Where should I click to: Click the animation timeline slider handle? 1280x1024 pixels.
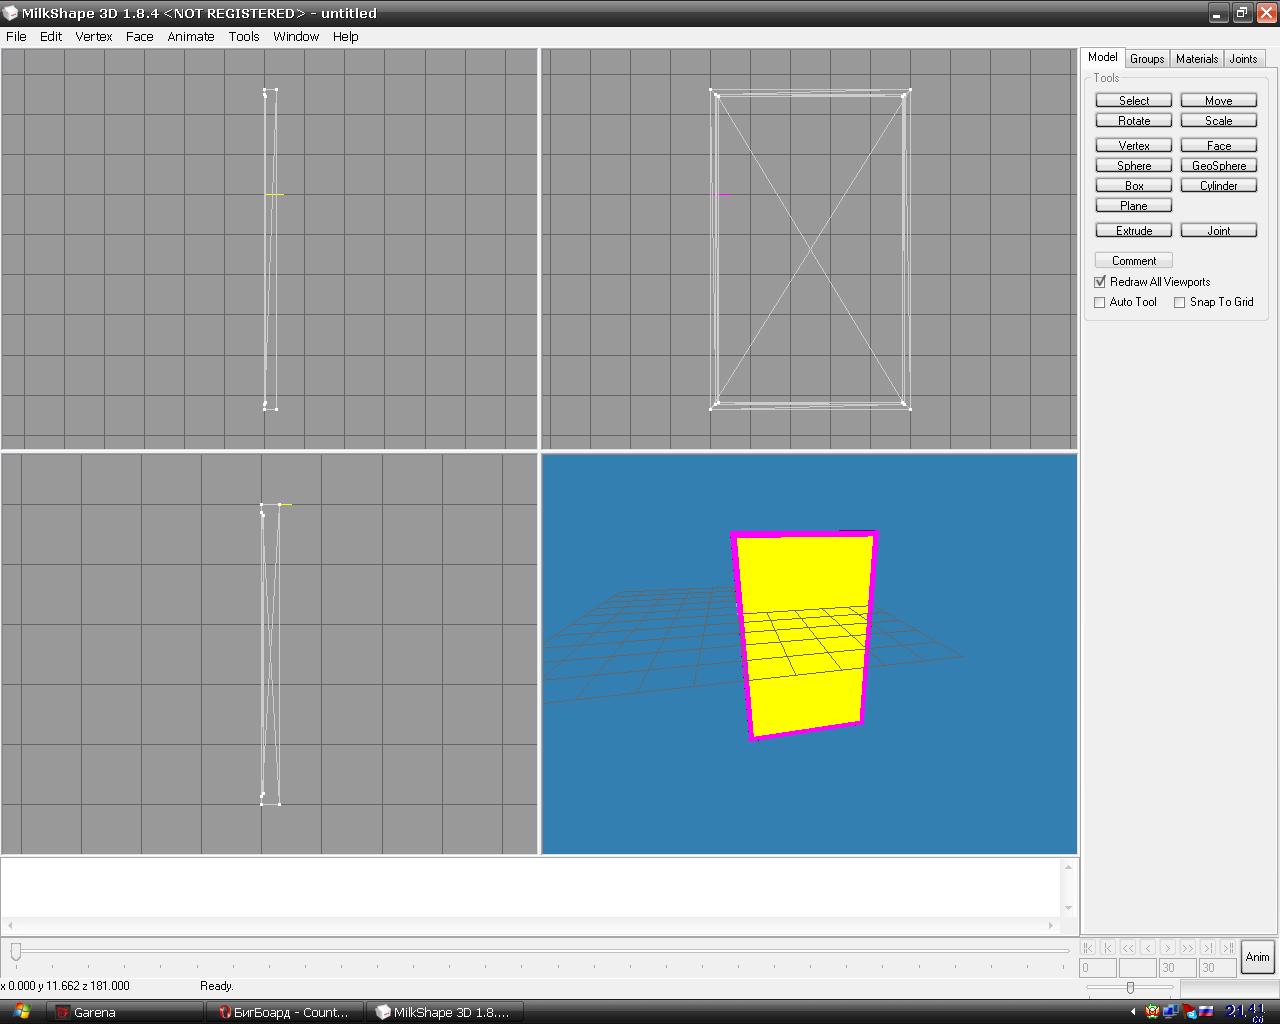tap(15, 951)
